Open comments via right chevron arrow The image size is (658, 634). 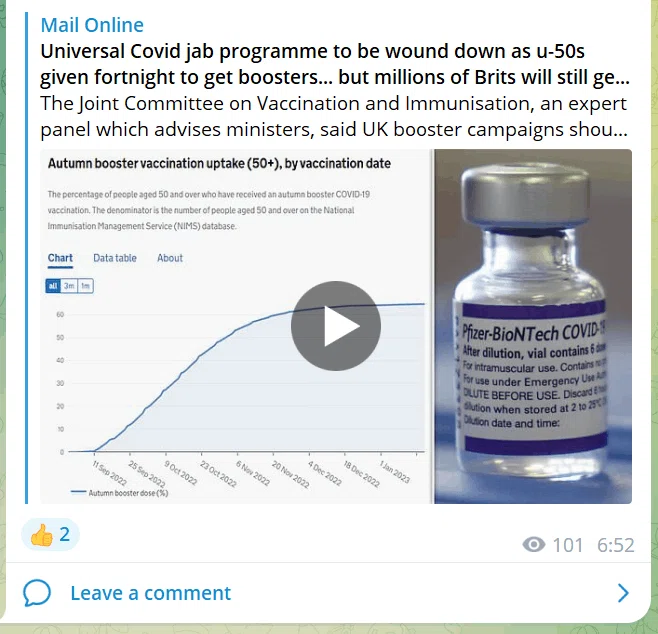624,593
